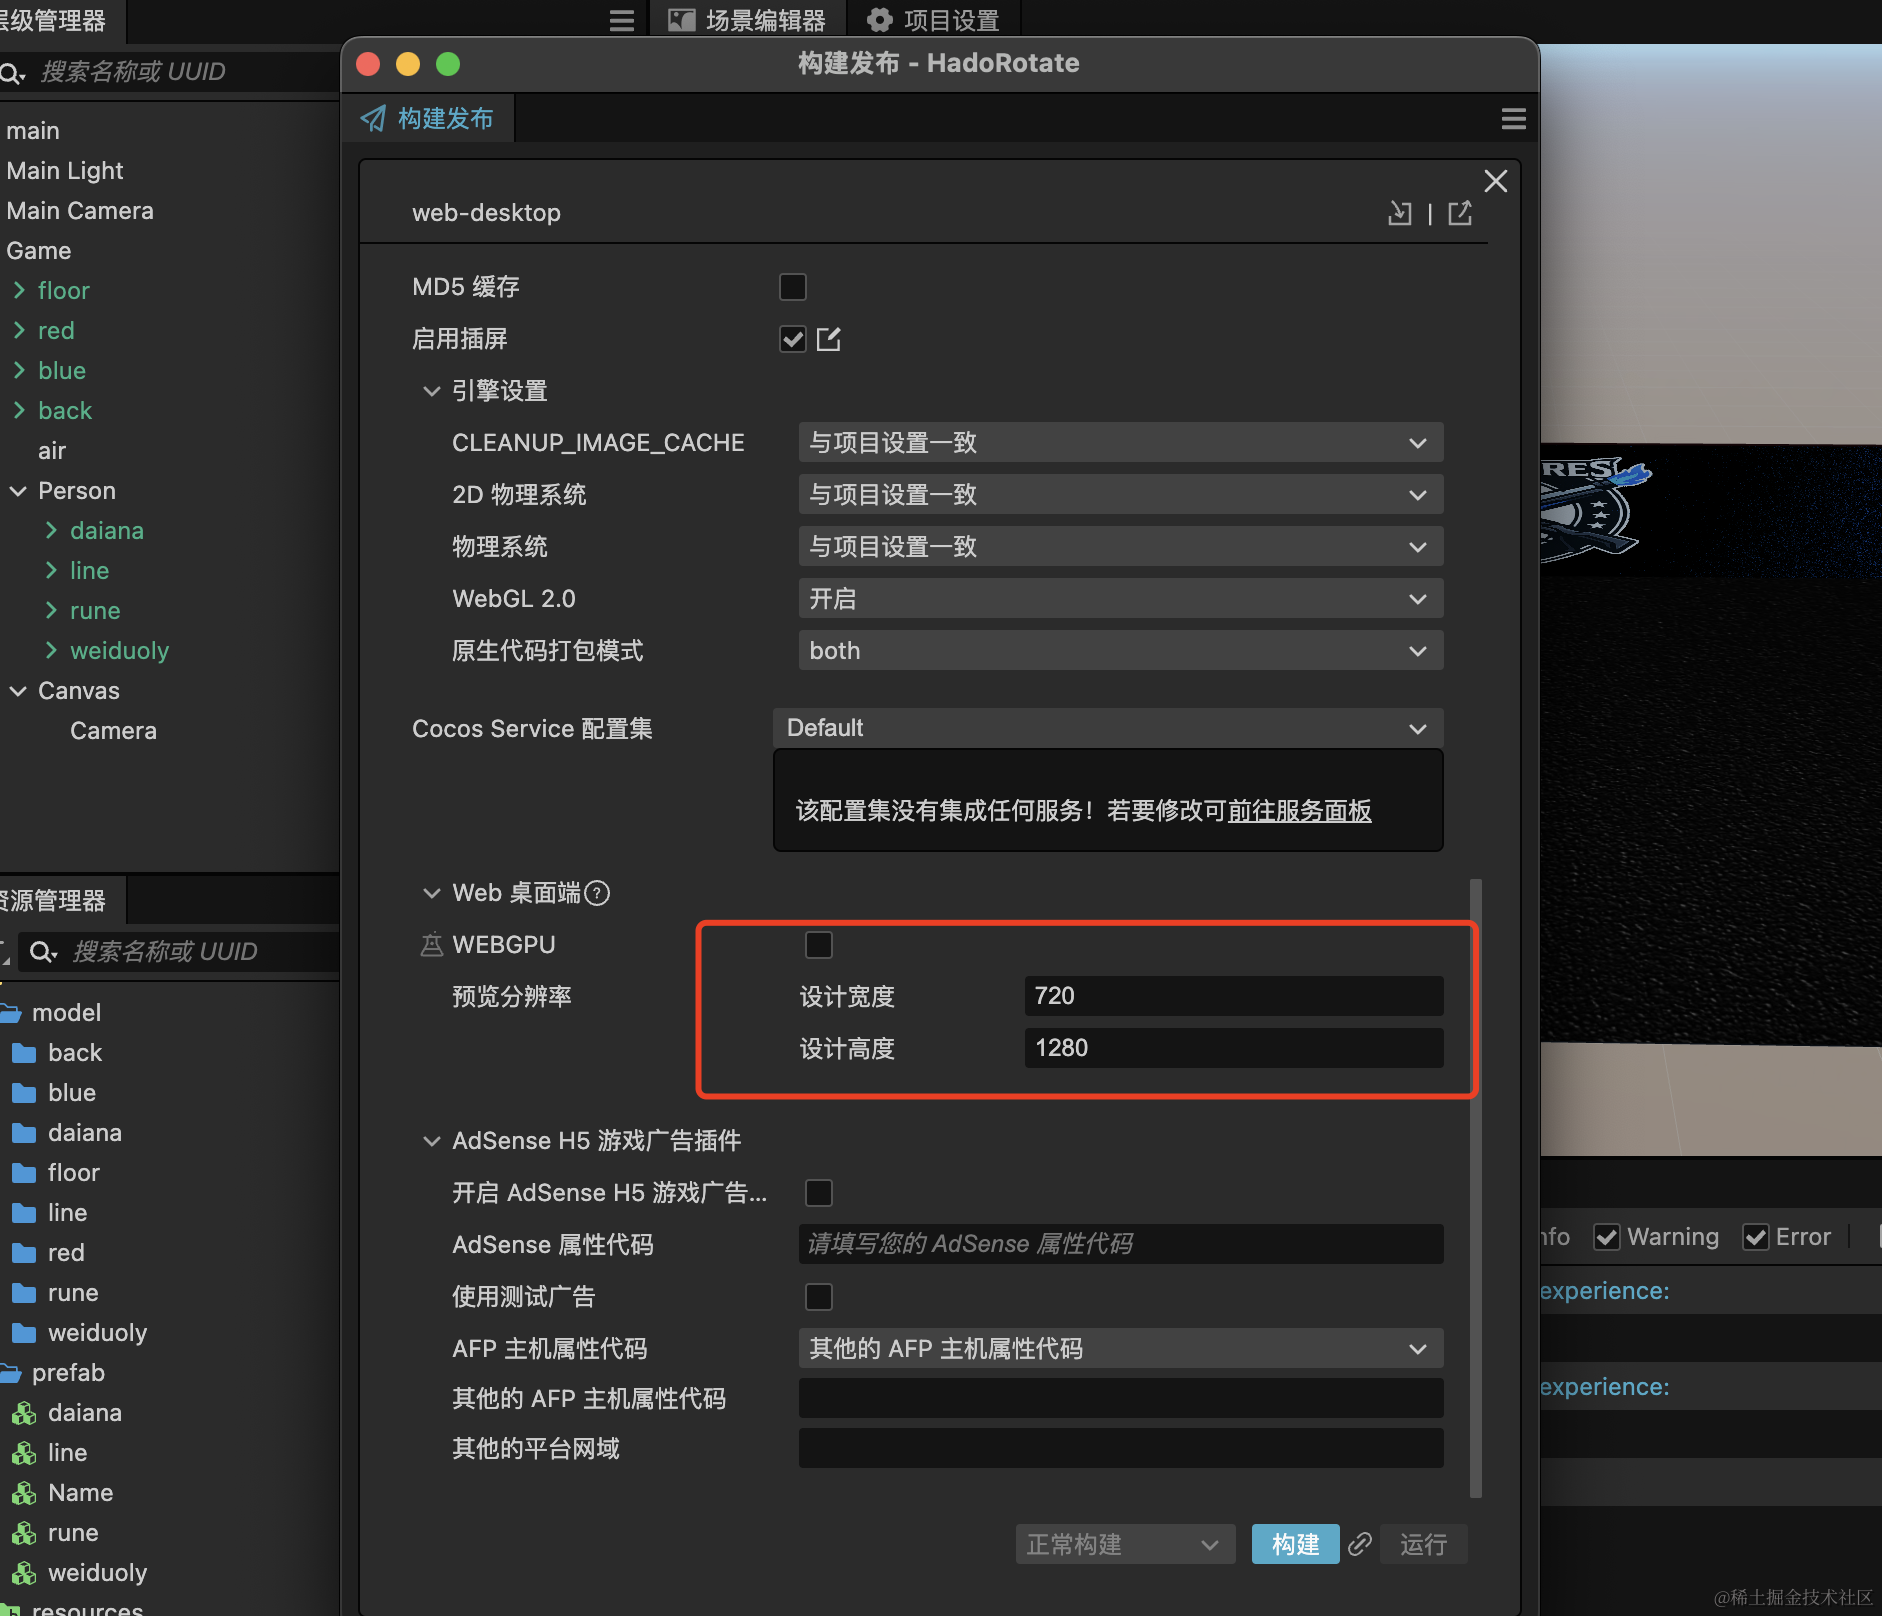Click the build panel vertical scrollbar
This screenshot has width=1882, height=1616.
(x=1475, y=1188)
